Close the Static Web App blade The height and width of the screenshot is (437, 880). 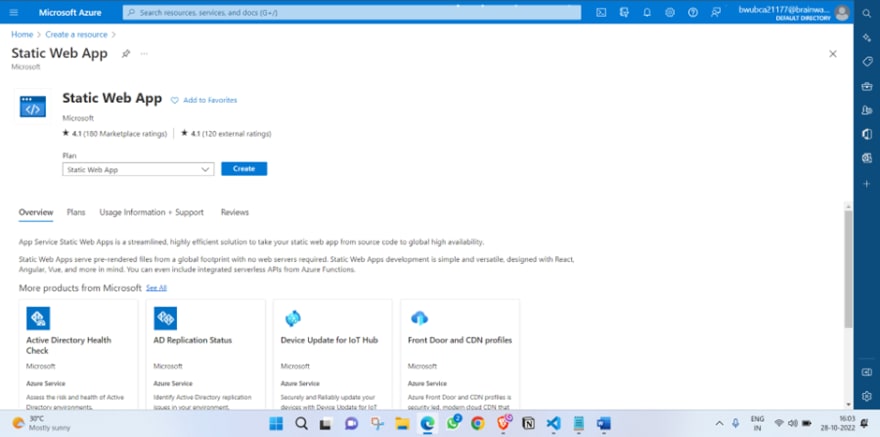pos(833,54)
